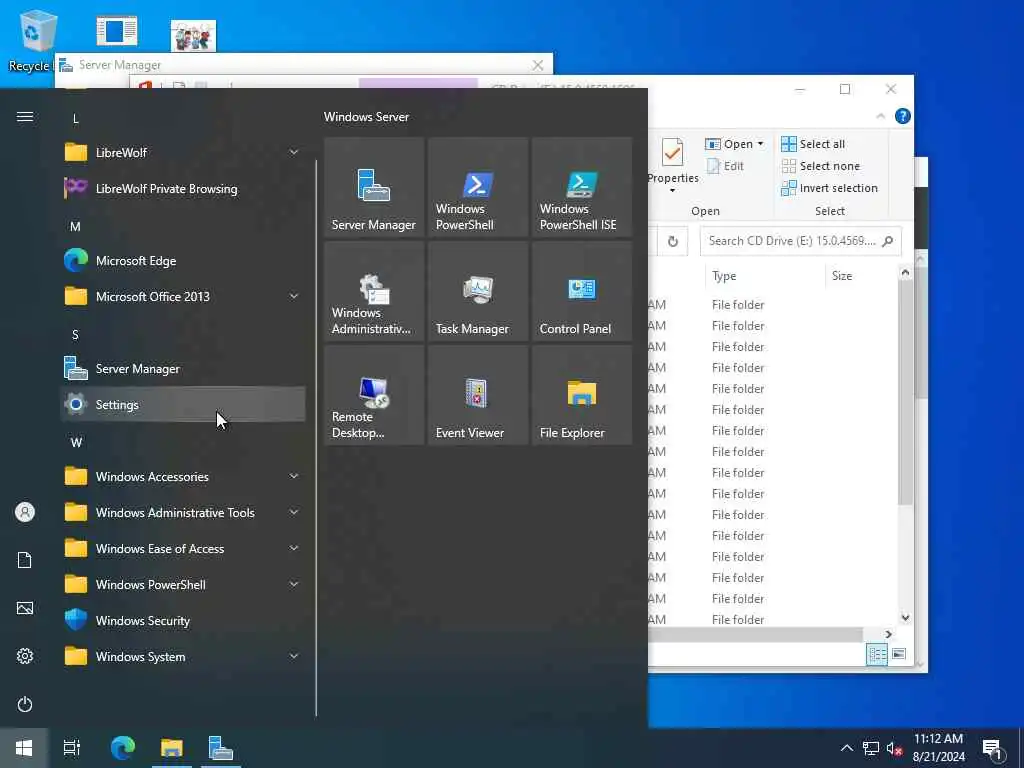Click the Search CD Drive field
Image resolution: width=1024 pixels, height=768 pixels.
click(x=800, y=241)
